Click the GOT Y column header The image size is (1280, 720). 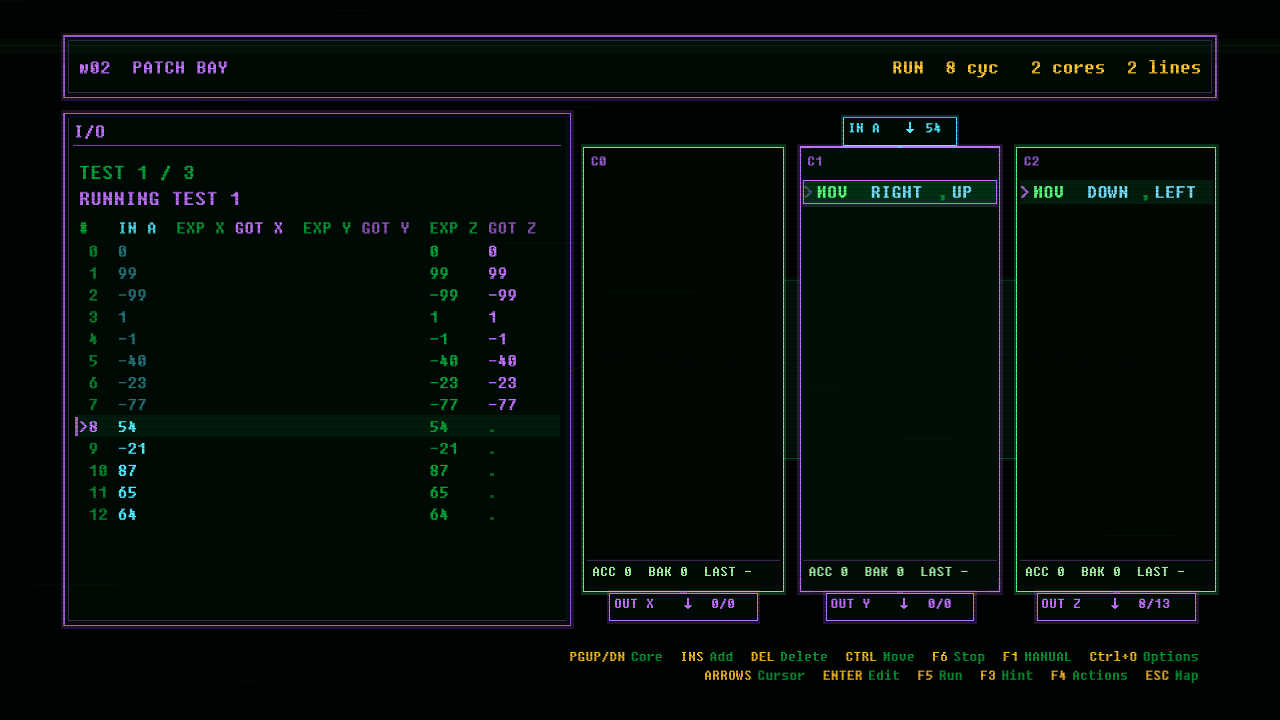click(386, 228)
